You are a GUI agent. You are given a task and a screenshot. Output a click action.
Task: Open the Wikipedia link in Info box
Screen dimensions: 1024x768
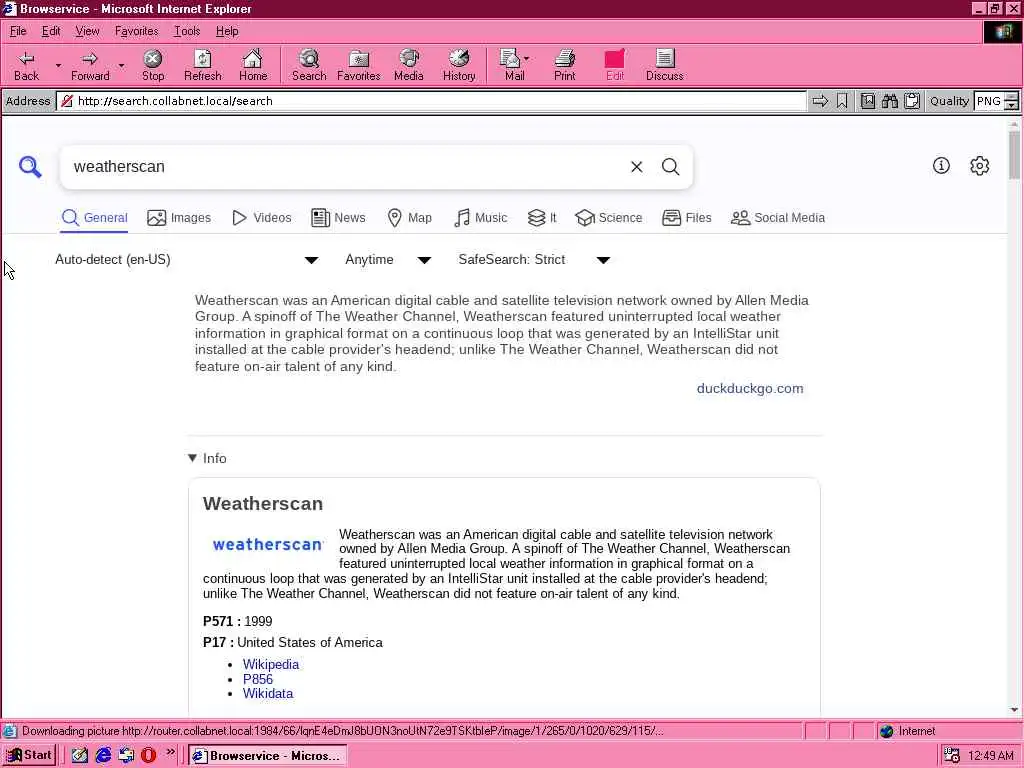pyautogui.click(x=271, y=664)
